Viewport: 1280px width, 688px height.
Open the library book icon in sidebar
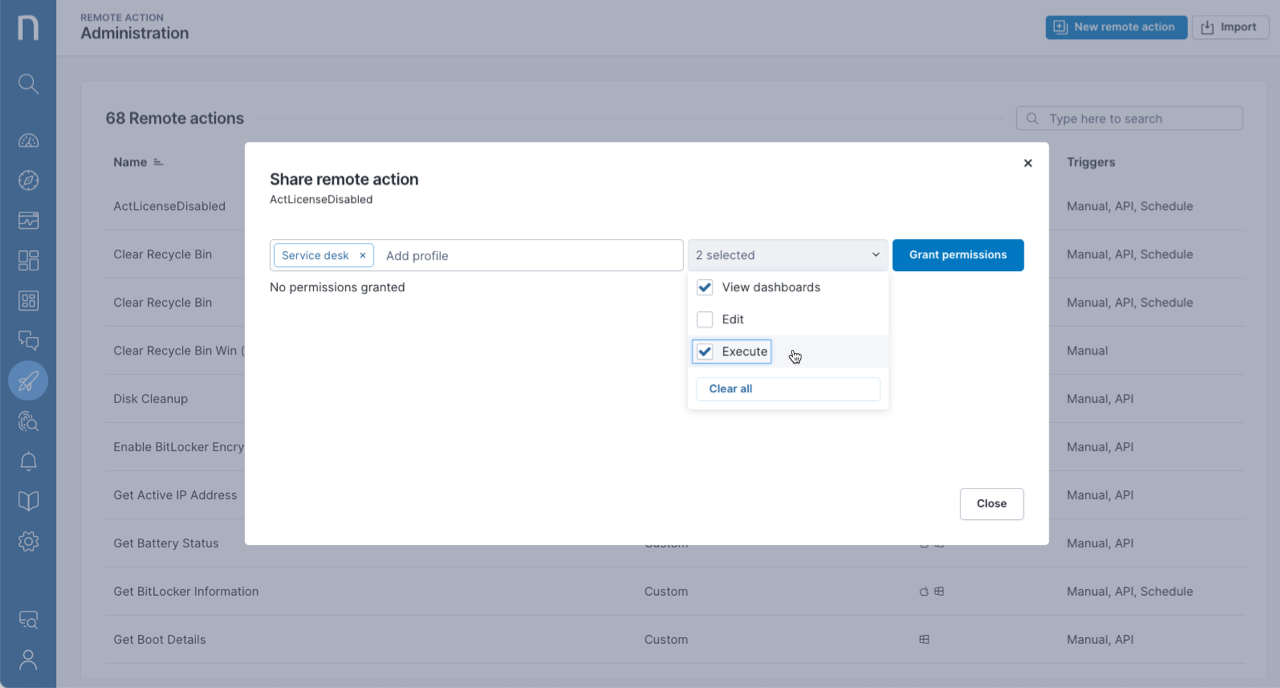28,501
